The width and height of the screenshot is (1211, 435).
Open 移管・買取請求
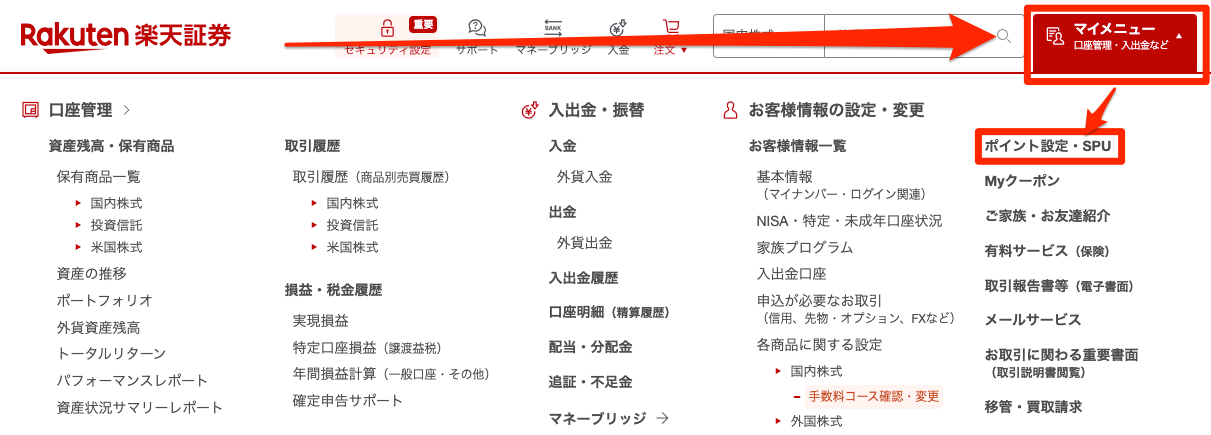[x=1033, y=407]
